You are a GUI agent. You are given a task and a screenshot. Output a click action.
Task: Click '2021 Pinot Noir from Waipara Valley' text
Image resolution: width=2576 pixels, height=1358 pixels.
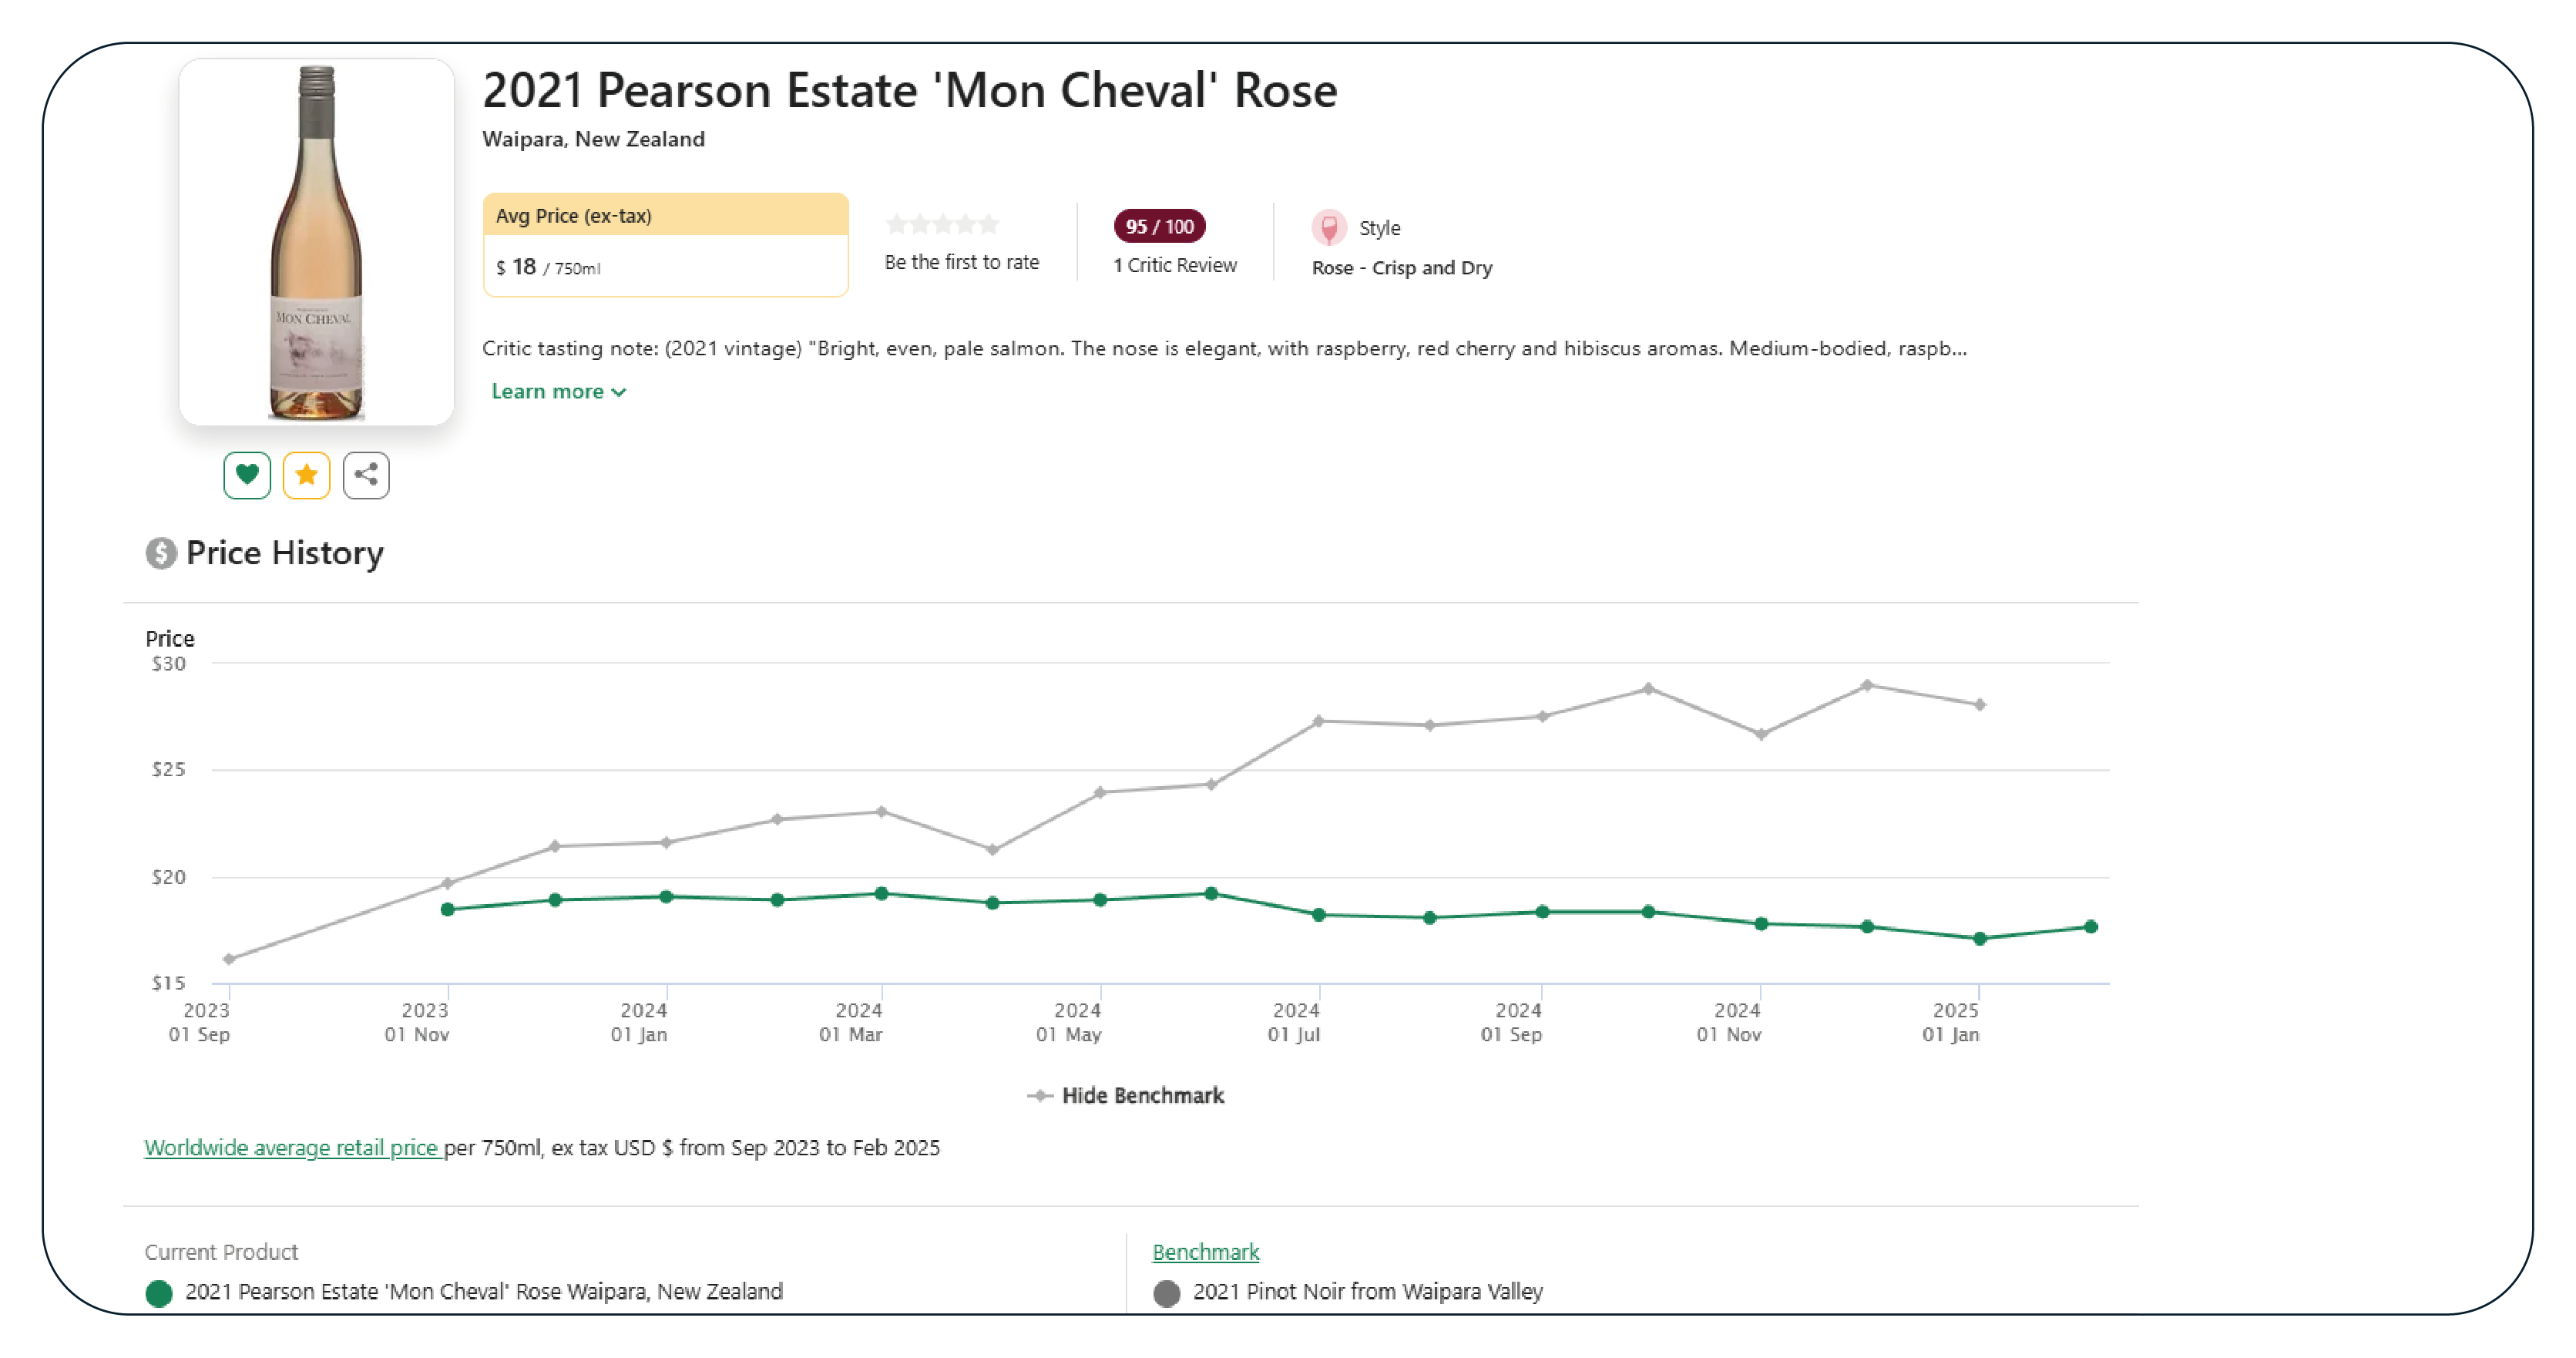(x=1367, y=1291)
